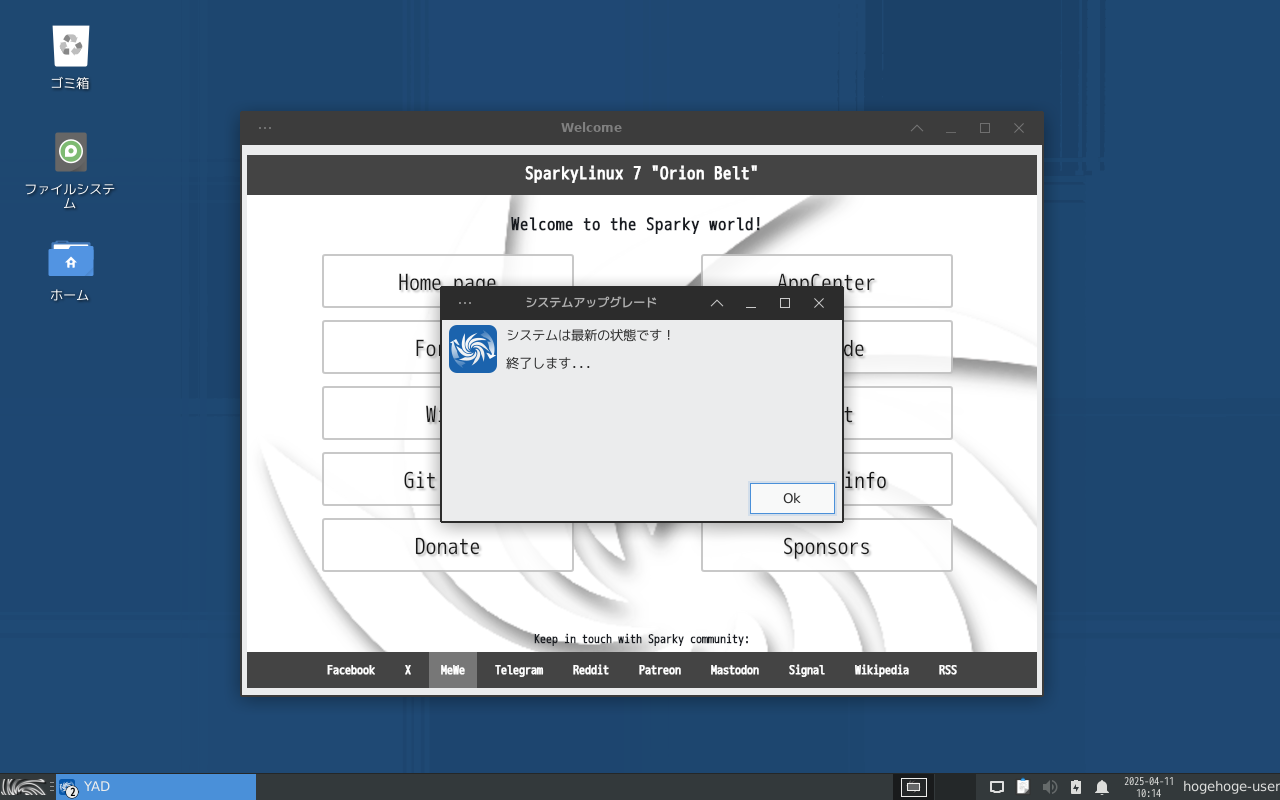Launch AppCenter from the Welcome window
The height and width of the screenshot is (800, 1280).
coord(827,281)
